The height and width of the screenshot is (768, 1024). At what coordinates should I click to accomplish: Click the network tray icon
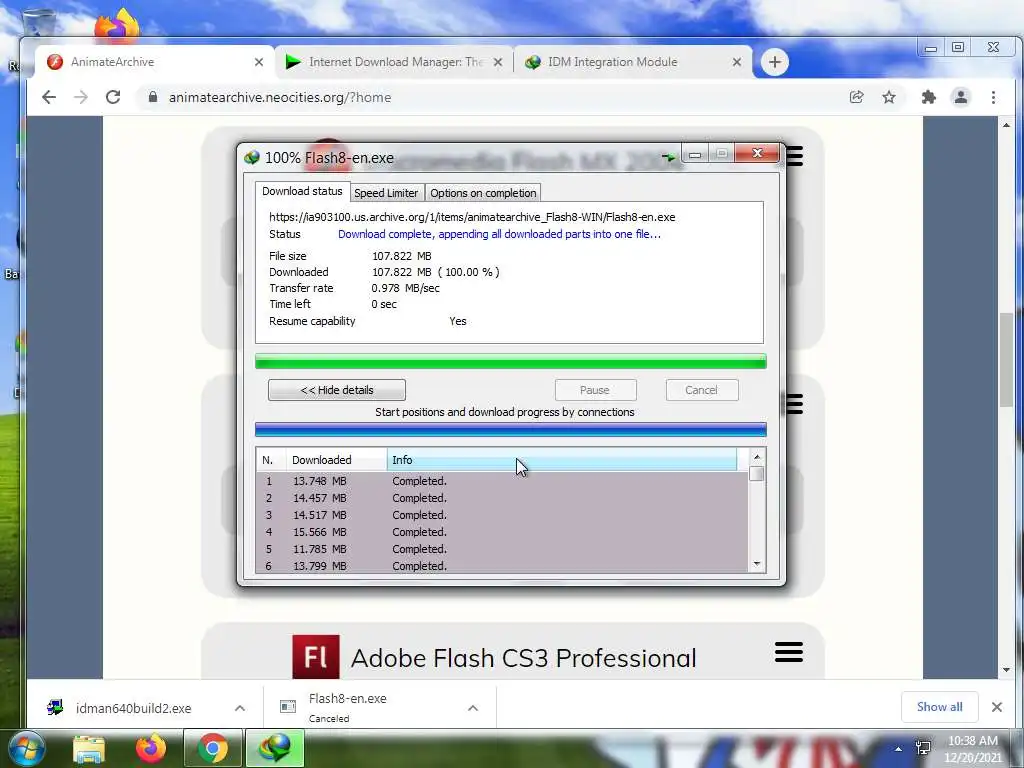(x=923, y=748)
